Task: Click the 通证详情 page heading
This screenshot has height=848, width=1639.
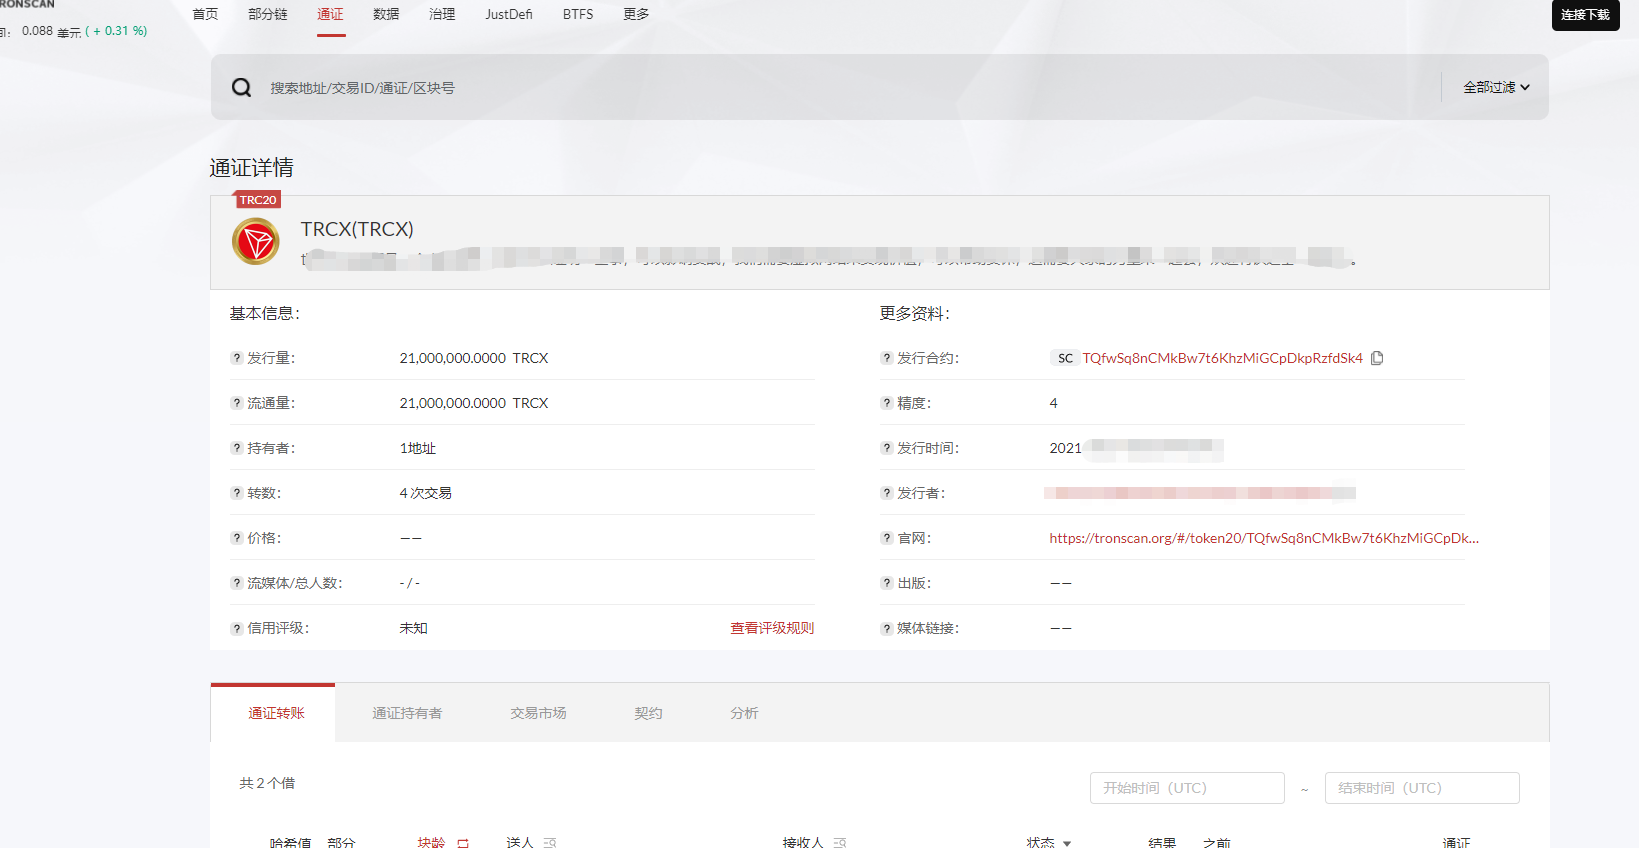Action: (251, 168)
